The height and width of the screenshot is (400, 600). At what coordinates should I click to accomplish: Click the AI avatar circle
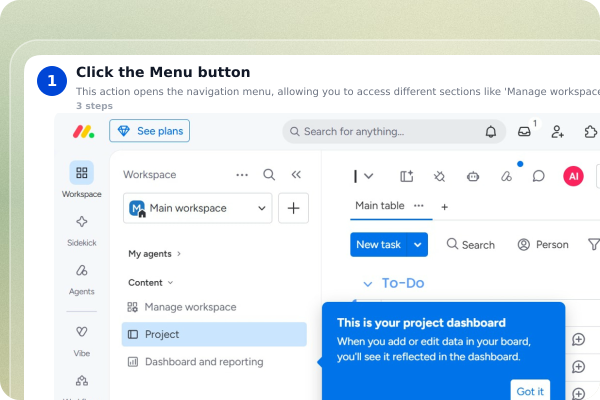pos(573,176)
